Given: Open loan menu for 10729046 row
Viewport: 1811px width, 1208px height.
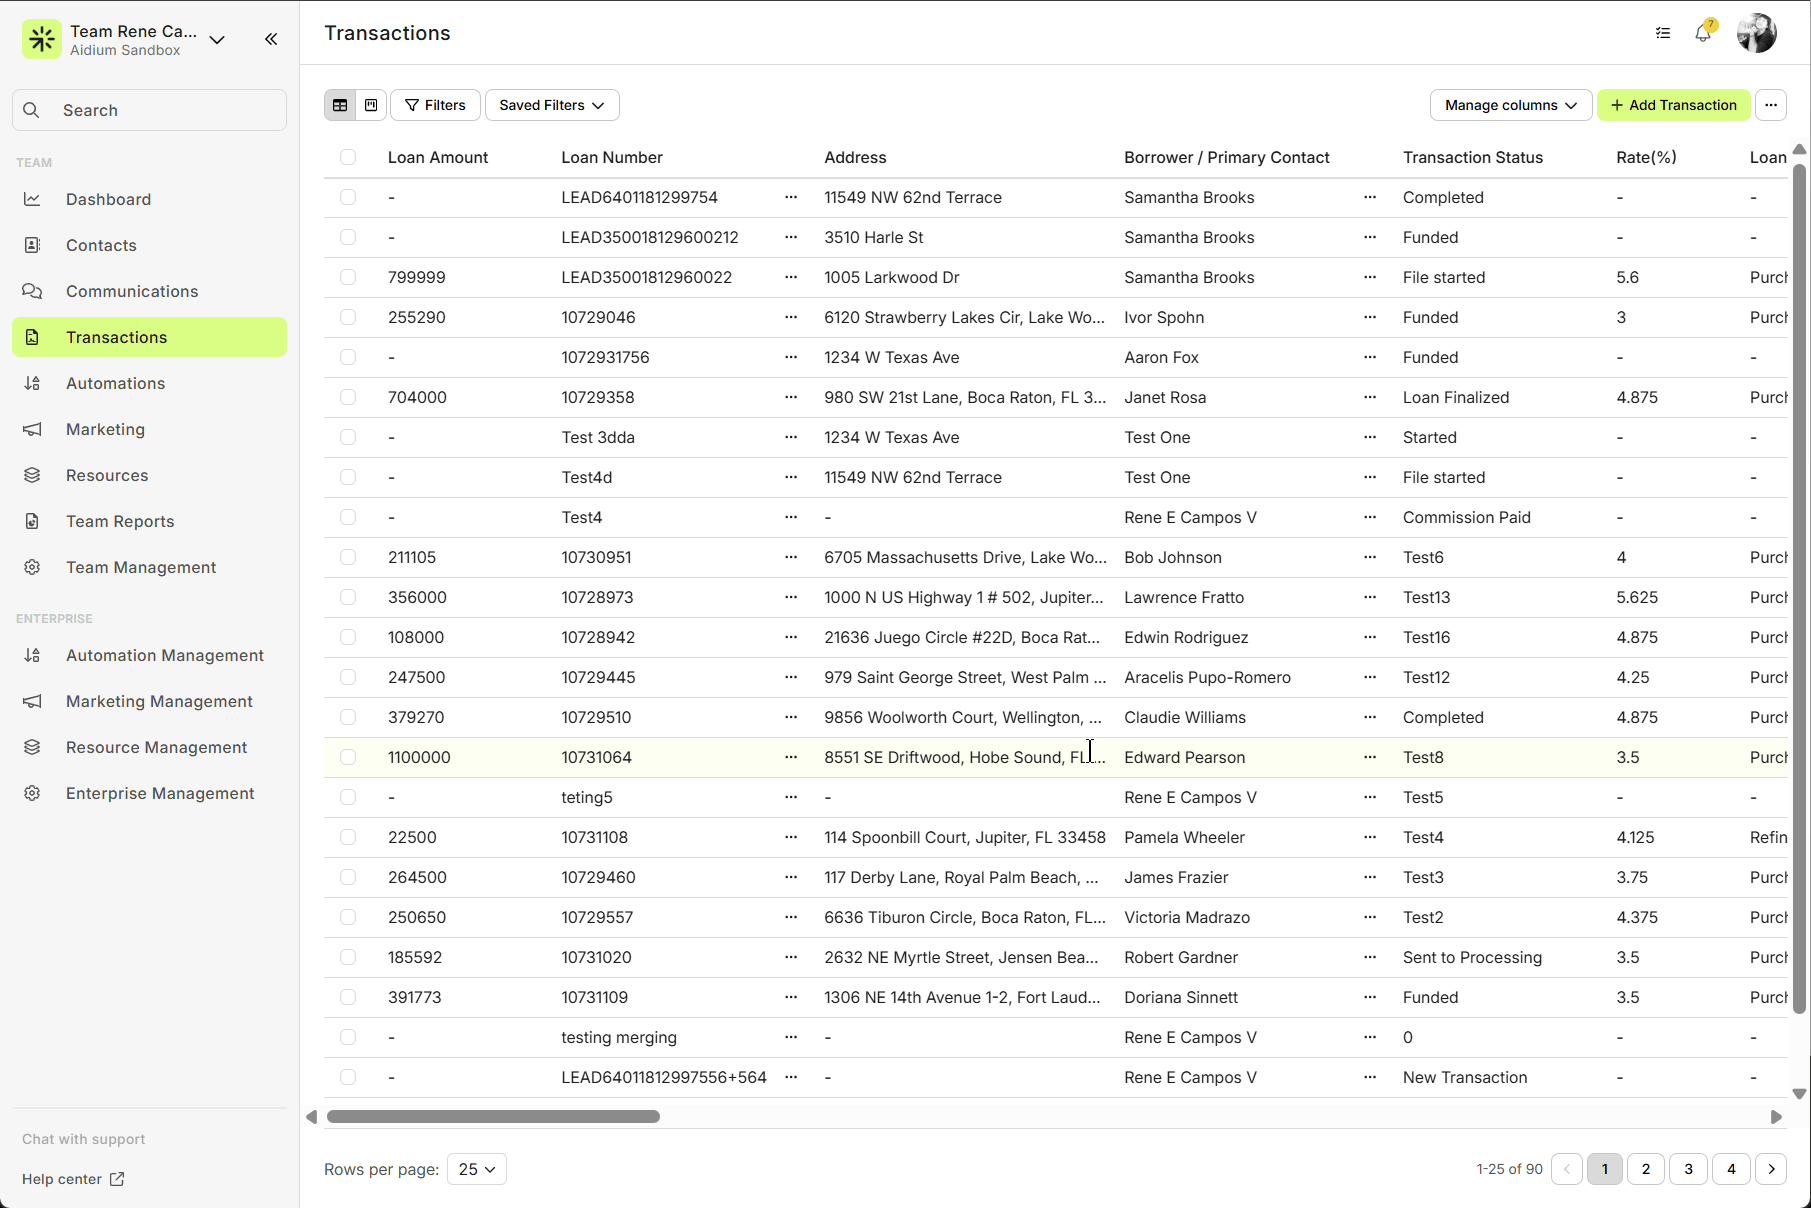Looking at the screenshot, I should (791, 317).
